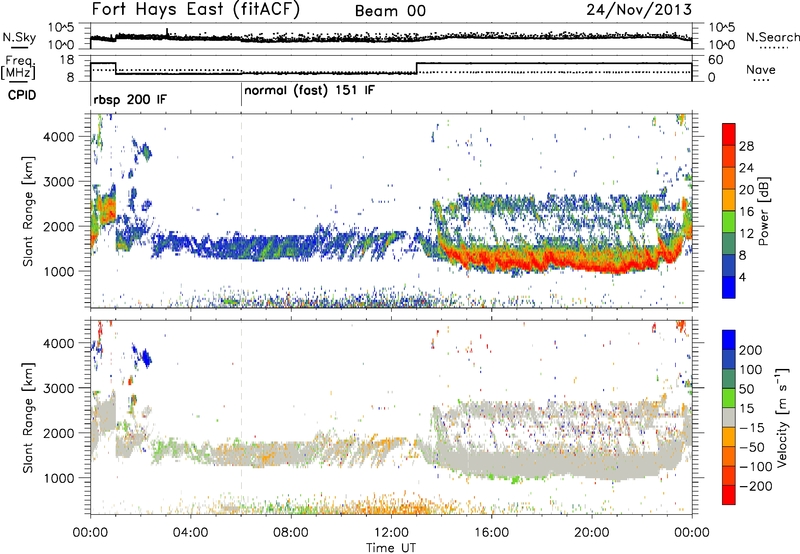Pick the blue top segment of velocity colorbar
Viewport: 800px width, 554px height.
(729, 340)
